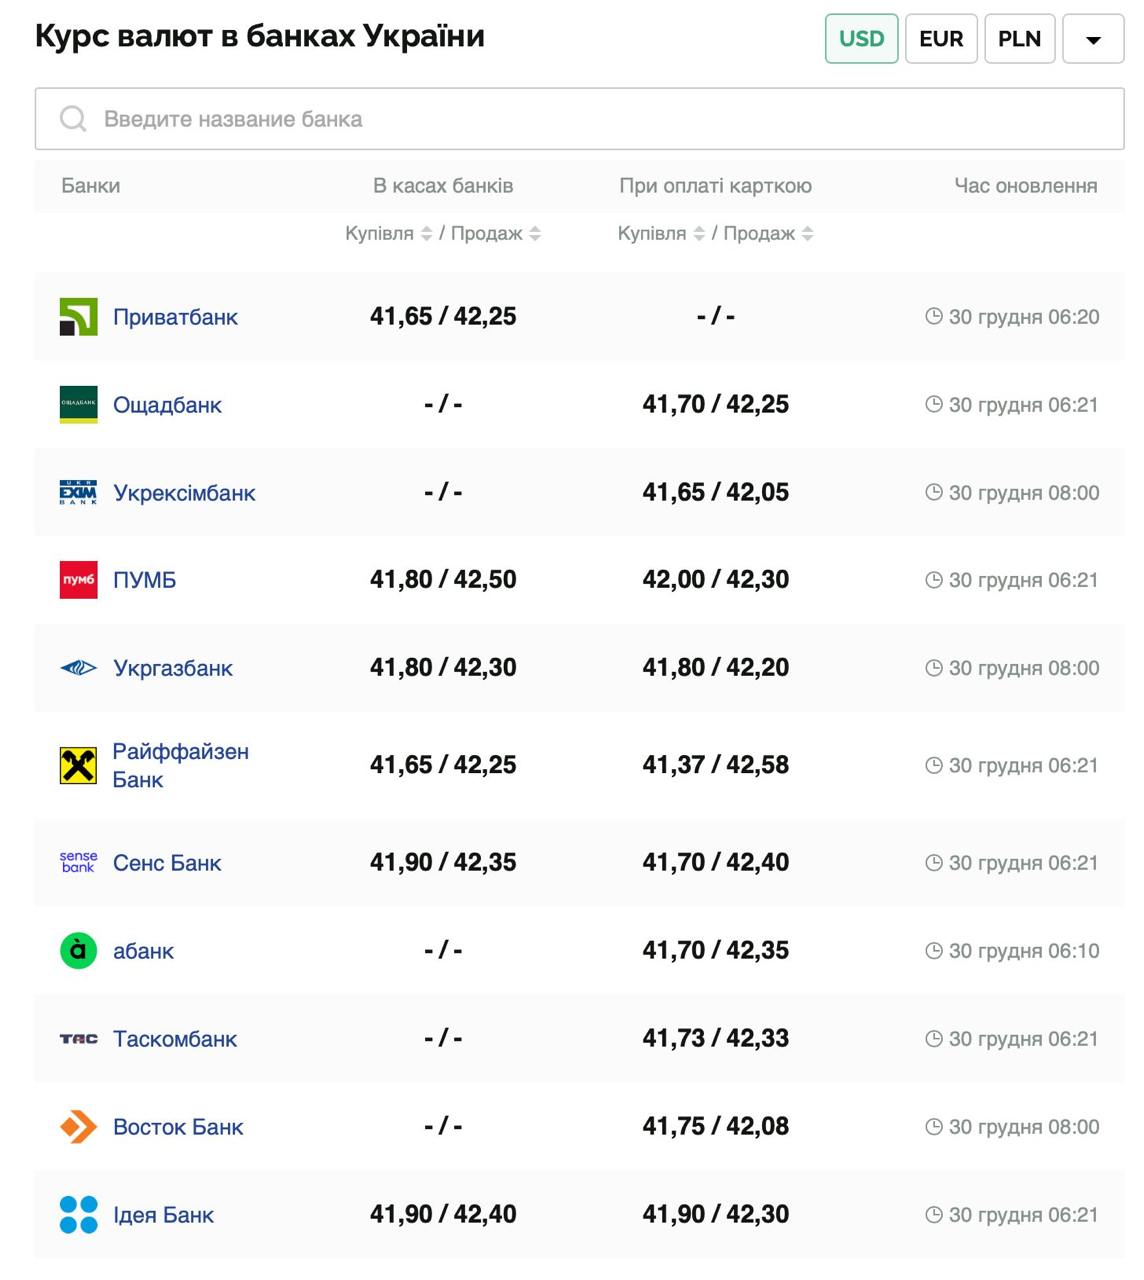The width and height of the screenshot is (1144, 1280).
Task: Click the Sense Bank logo icon
Action: point(78,863)
